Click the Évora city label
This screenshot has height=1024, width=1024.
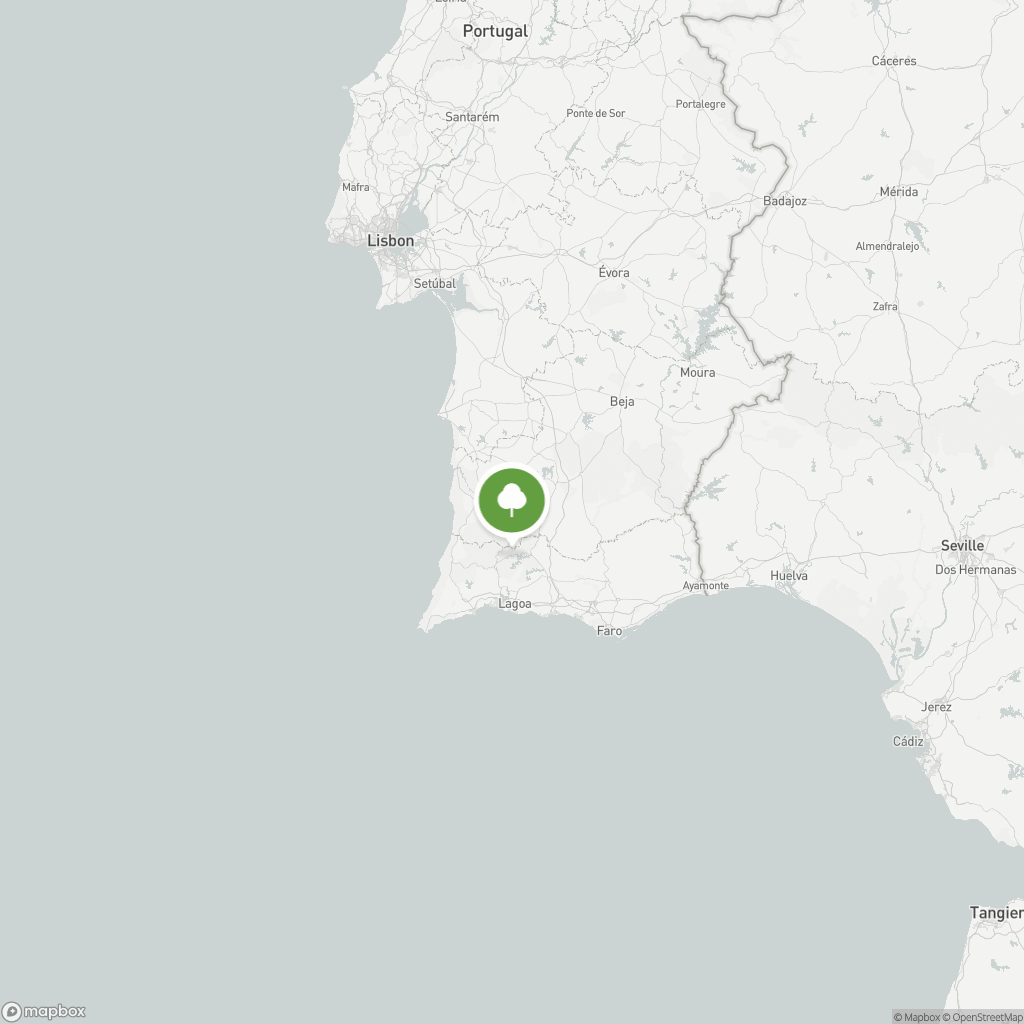(614, 272)
